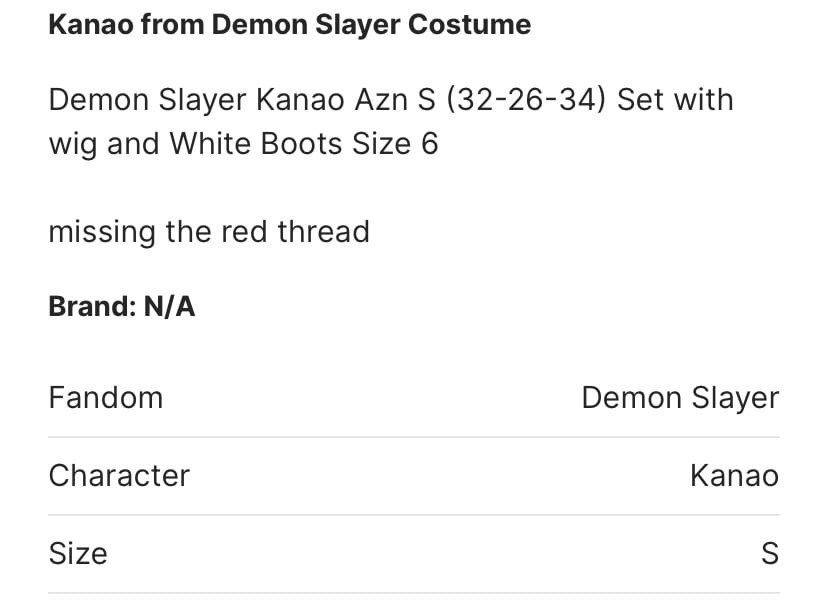Click the 'missing the red thread' note
Screen dimensions: 828x601
[209, 232]
